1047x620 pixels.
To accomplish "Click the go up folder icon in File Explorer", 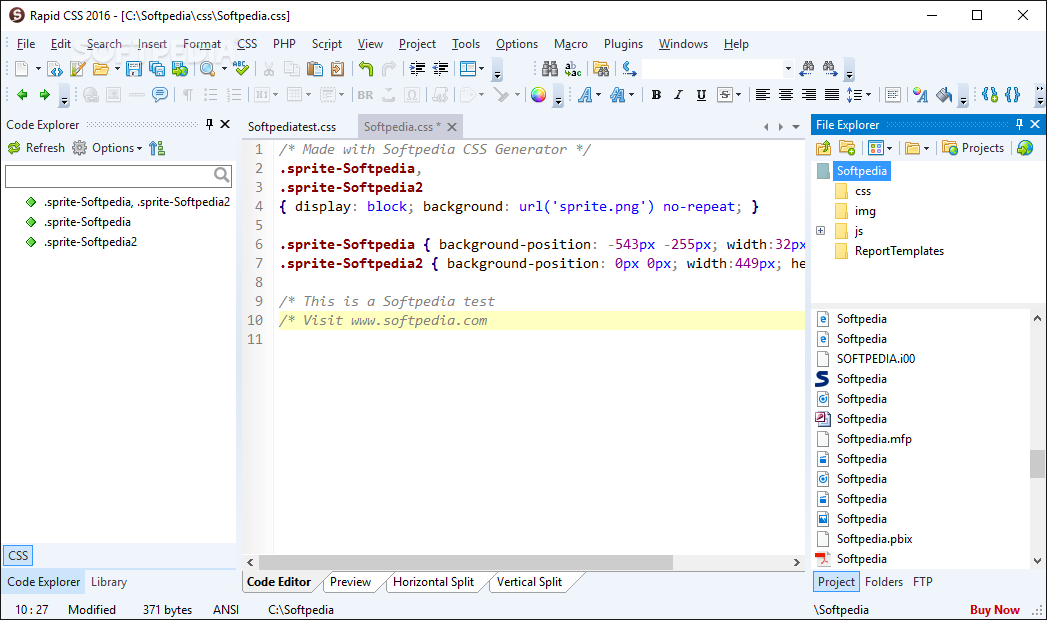I will click(824, 148).
